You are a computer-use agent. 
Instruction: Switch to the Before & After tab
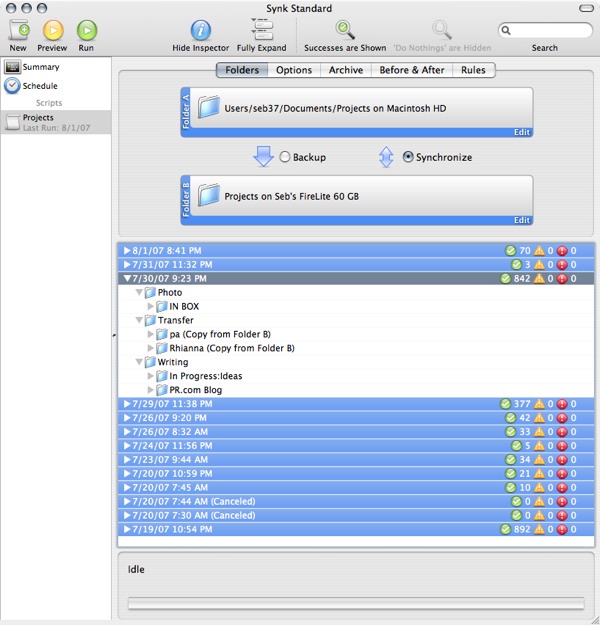(x=412, y=70)
